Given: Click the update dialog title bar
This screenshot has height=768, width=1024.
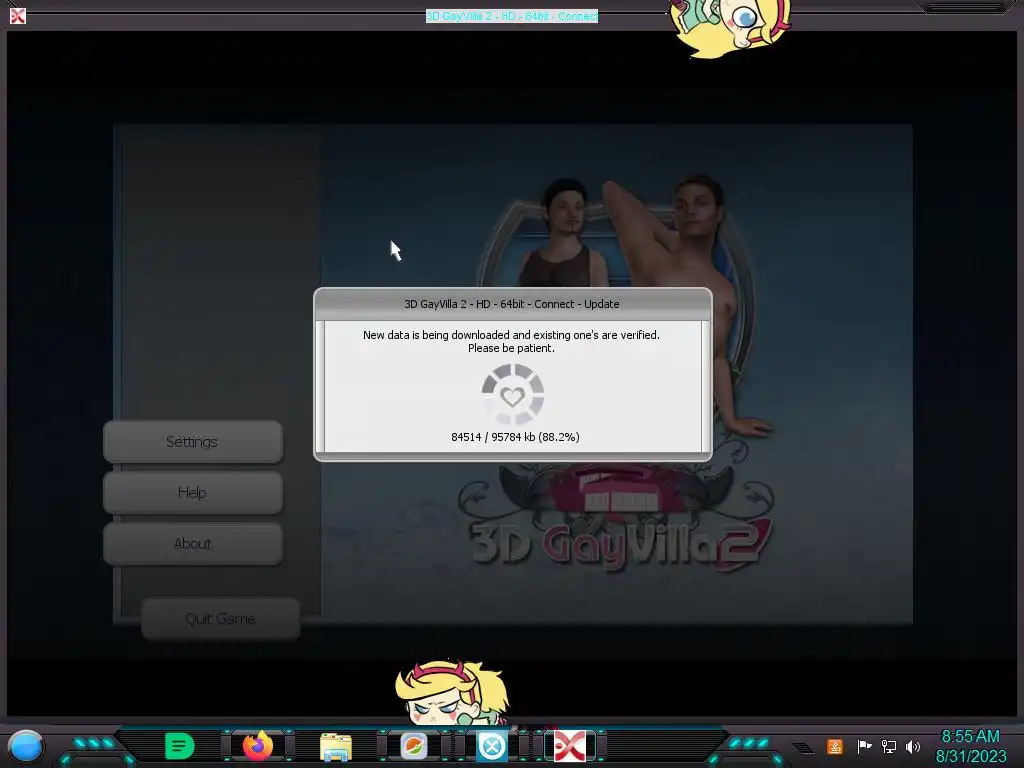Looking at the screenshot, I should tap(512, 304).
